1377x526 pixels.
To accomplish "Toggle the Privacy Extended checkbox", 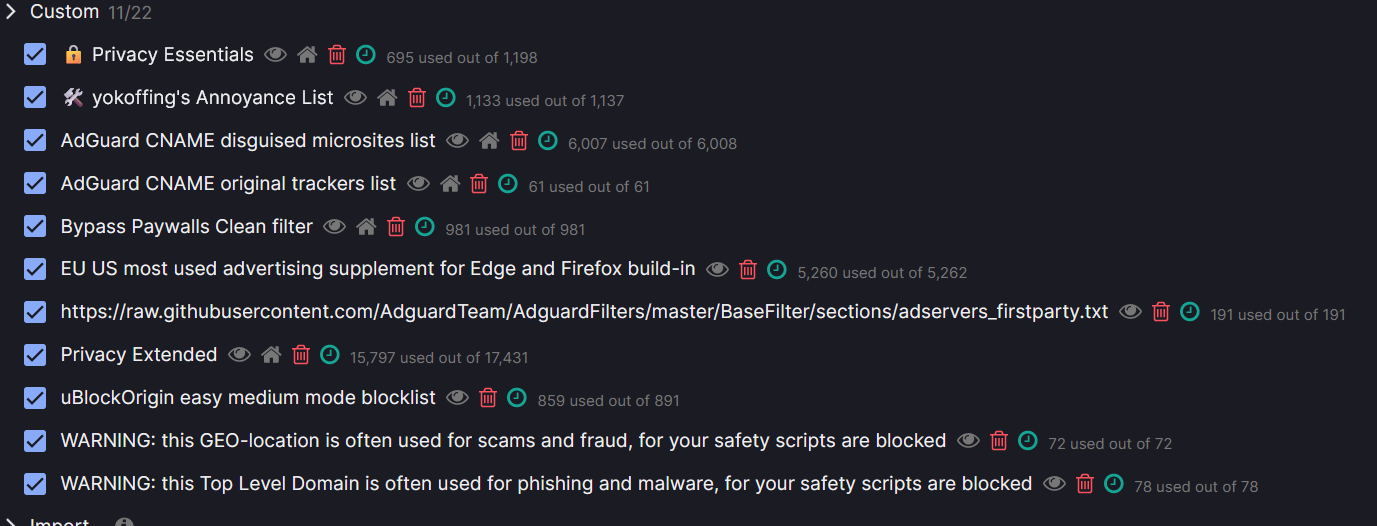I will 35,355.
